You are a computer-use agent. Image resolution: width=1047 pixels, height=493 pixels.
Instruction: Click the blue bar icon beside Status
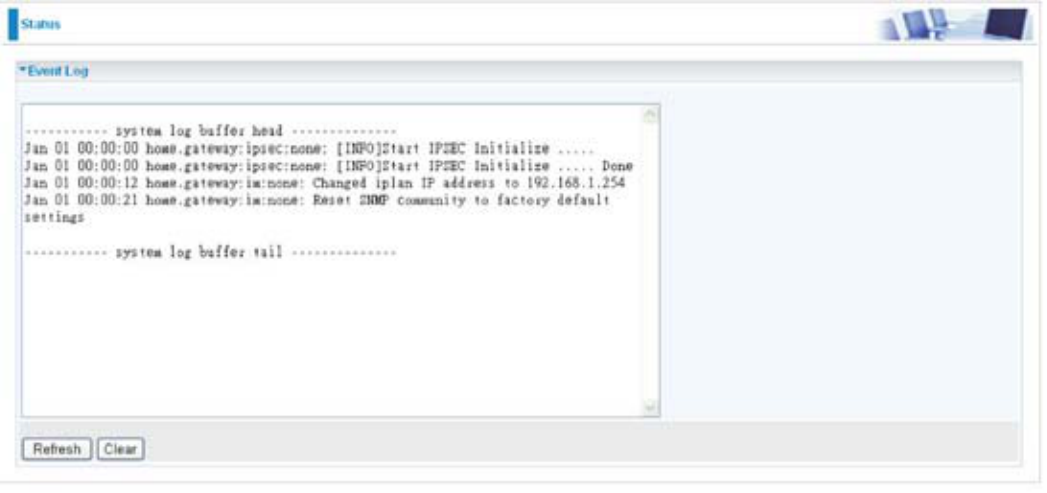(13, 24)
